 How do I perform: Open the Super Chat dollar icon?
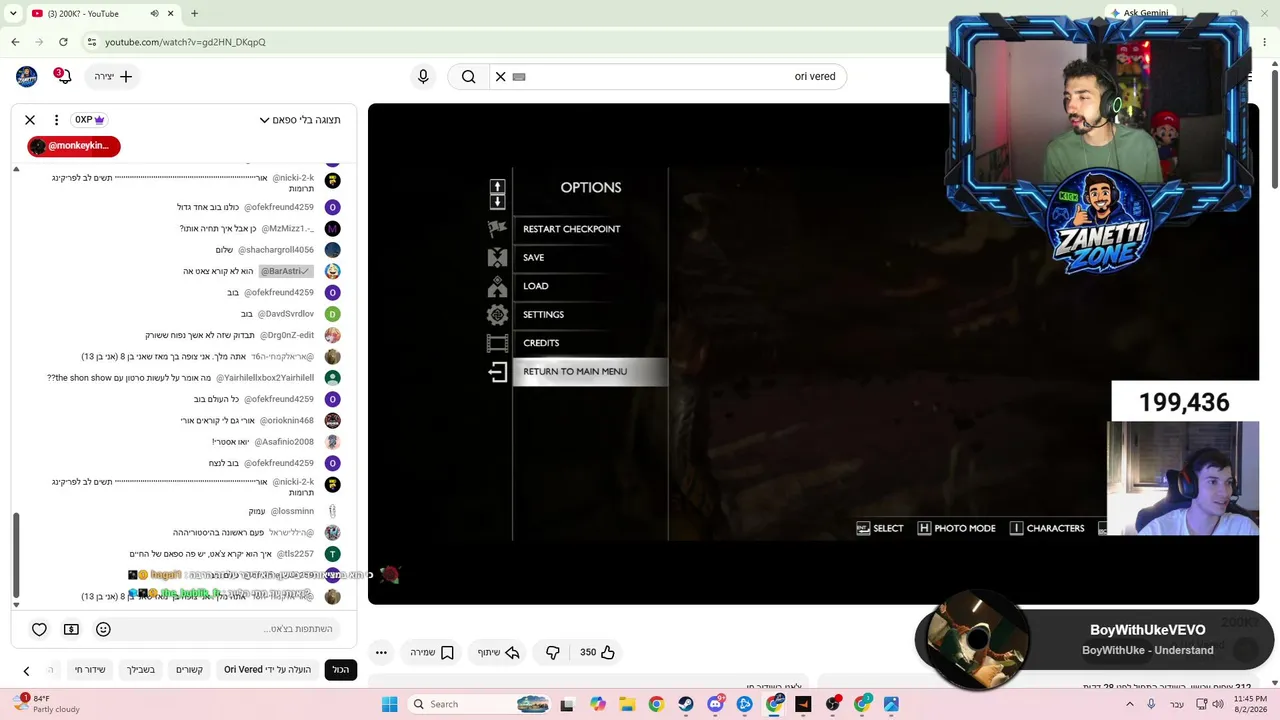click(x=71, y=629)
